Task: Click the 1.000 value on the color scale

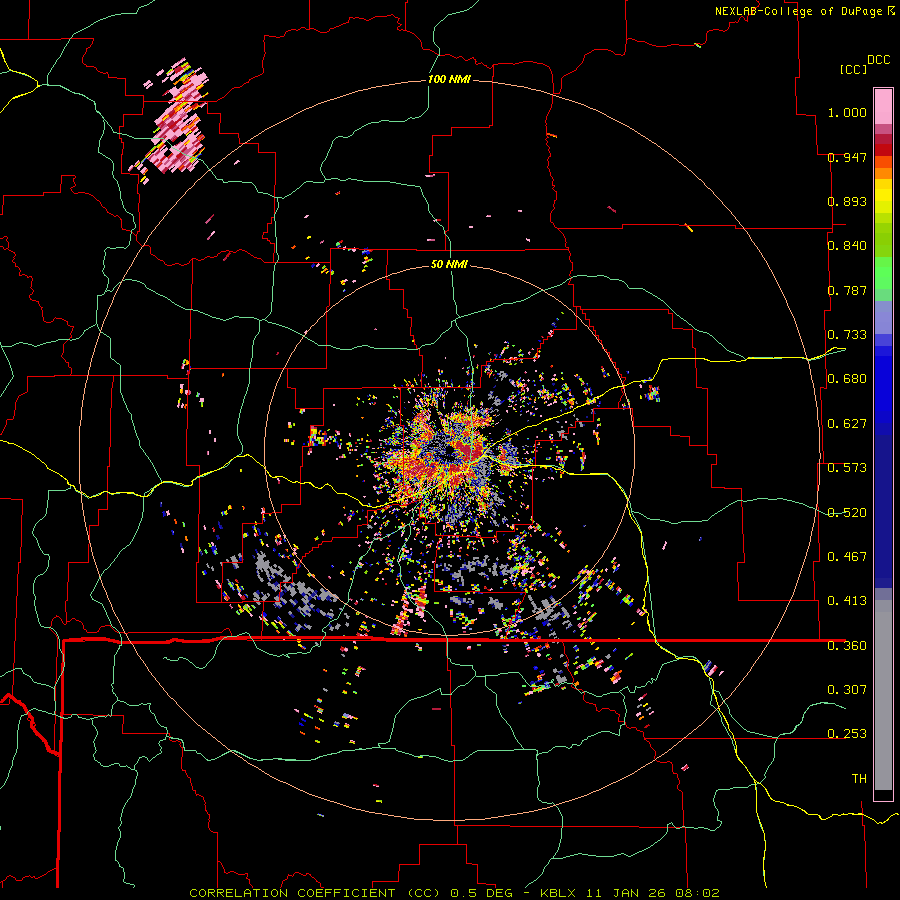Action: [x=847, y=112]
